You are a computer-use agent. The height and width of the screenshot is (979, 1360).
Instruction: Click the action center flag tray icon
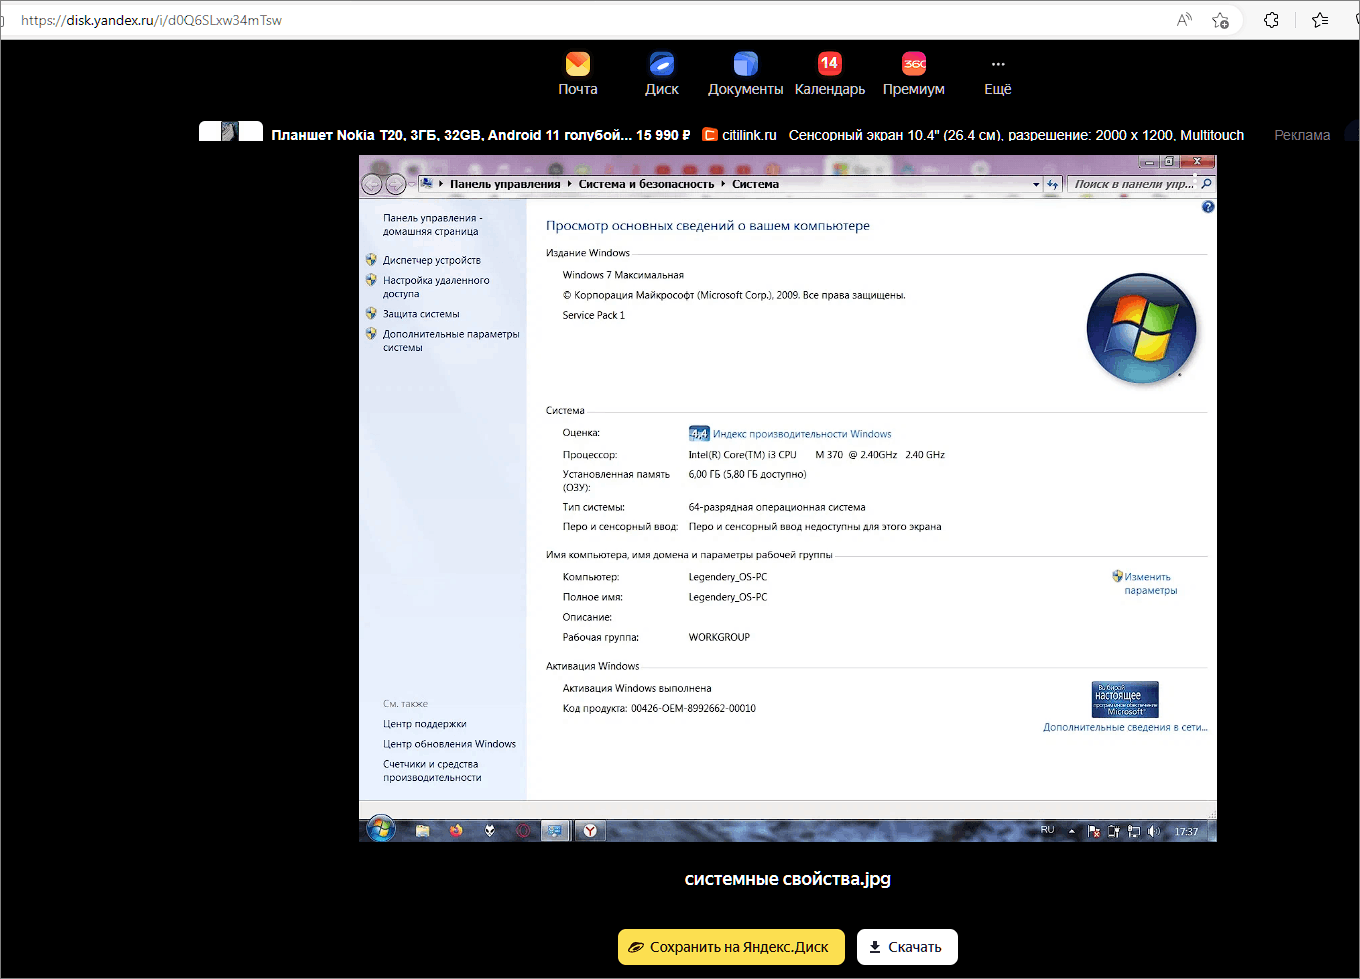[x=1094, y=831]
